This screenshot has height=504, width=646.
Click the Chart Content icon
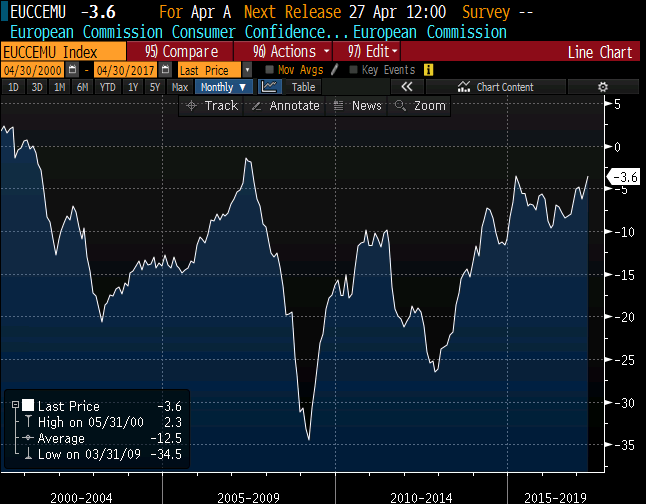[x=463, y=87]
